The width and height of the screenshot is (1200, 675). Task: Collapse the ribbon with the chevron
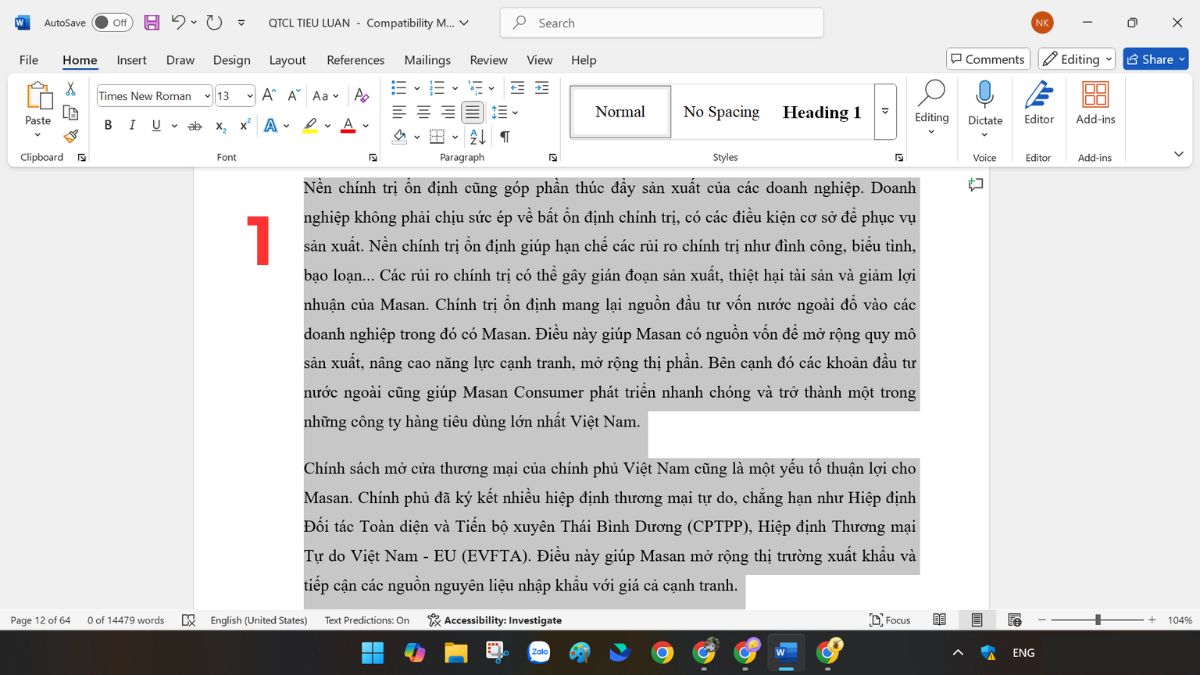tap(1179, 155)
